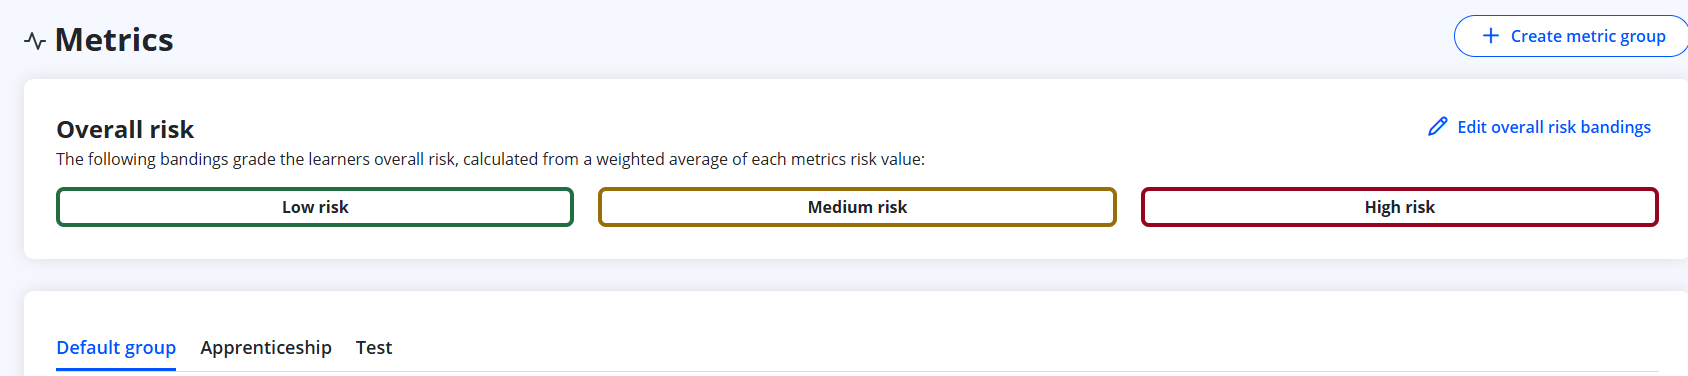Click the bandings description sentence
Viewport: 1688px width, 376px height.
[x=490, y=159]
